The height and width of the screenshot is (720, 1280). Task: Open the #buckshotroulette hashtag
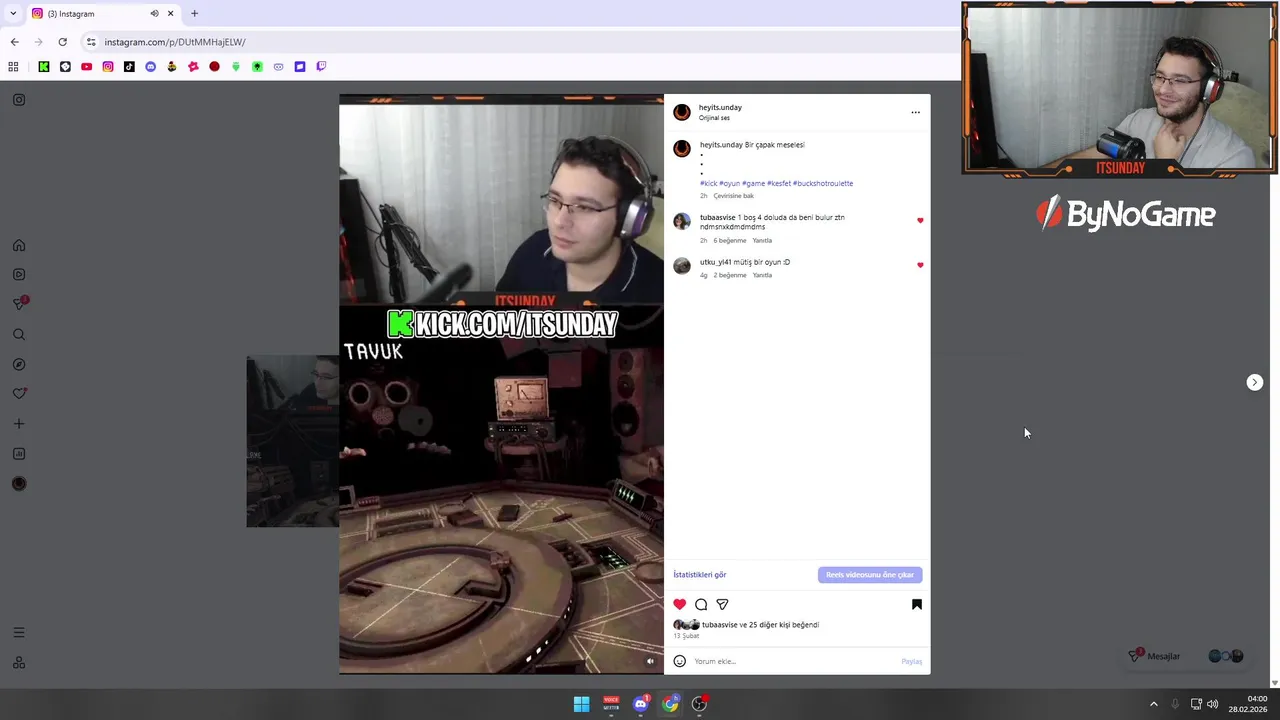[x=823, y=184]
